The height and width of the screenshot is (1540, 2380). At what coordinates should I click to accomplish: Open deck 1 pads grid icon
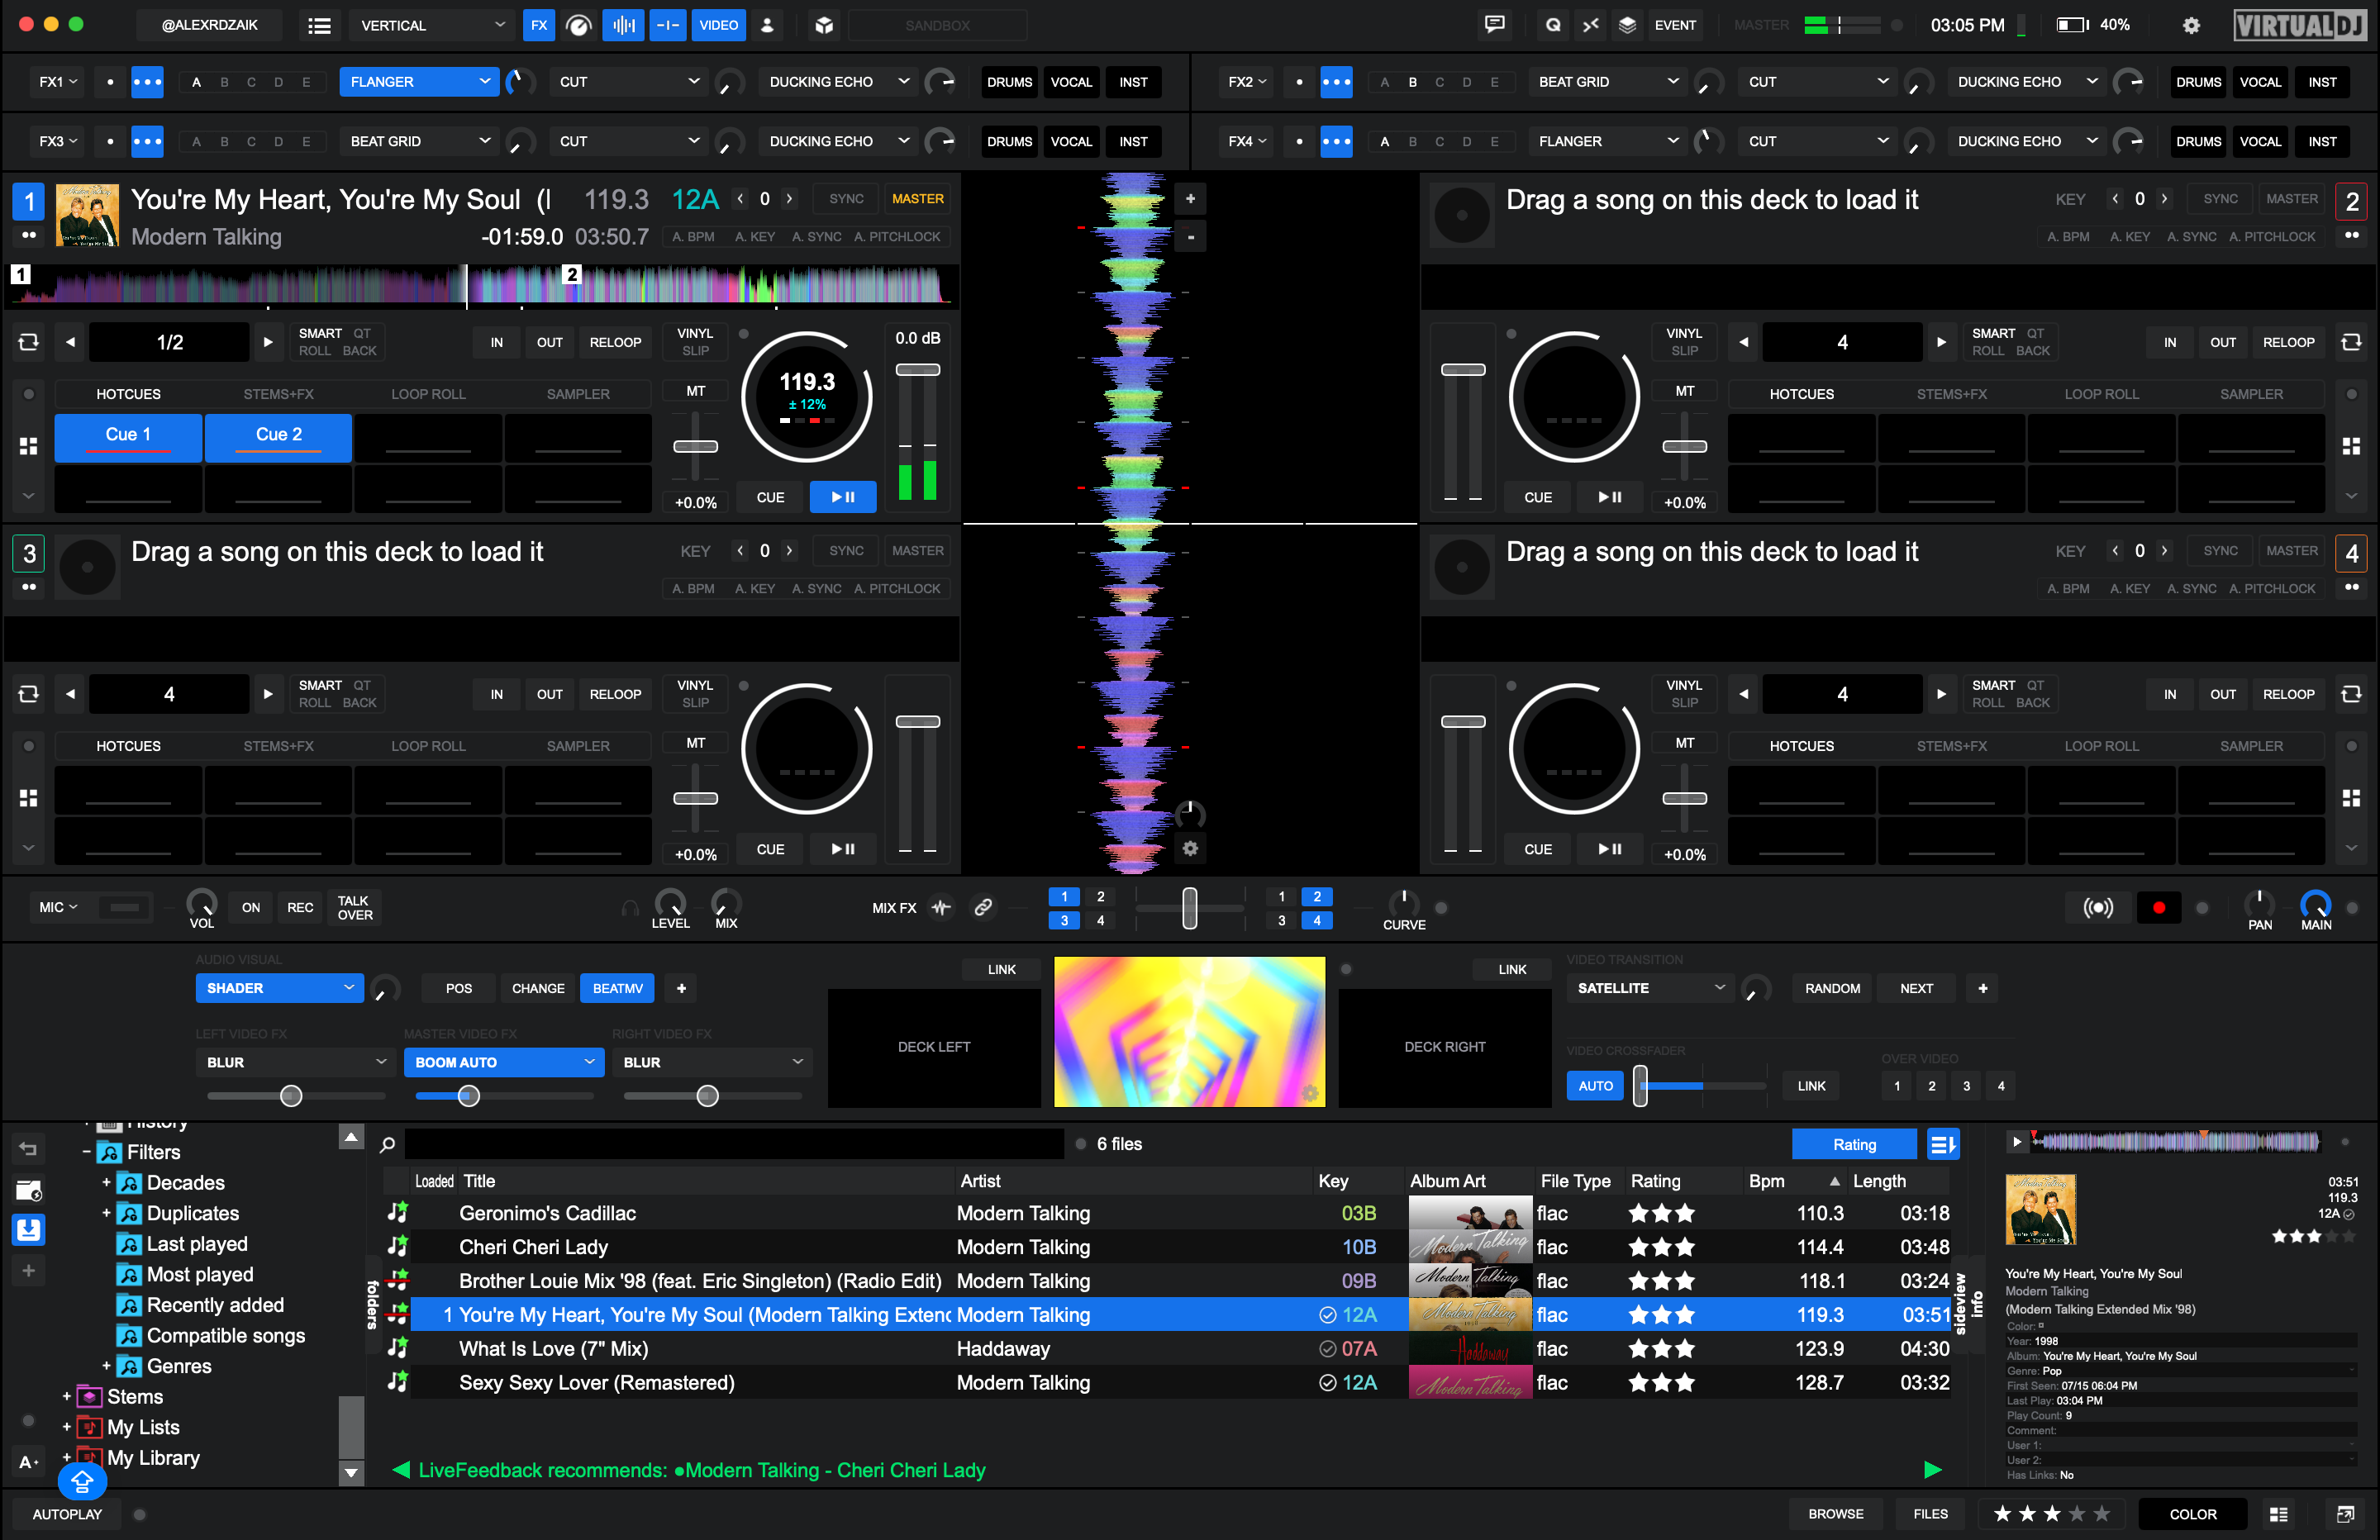[x=29, y=446]
